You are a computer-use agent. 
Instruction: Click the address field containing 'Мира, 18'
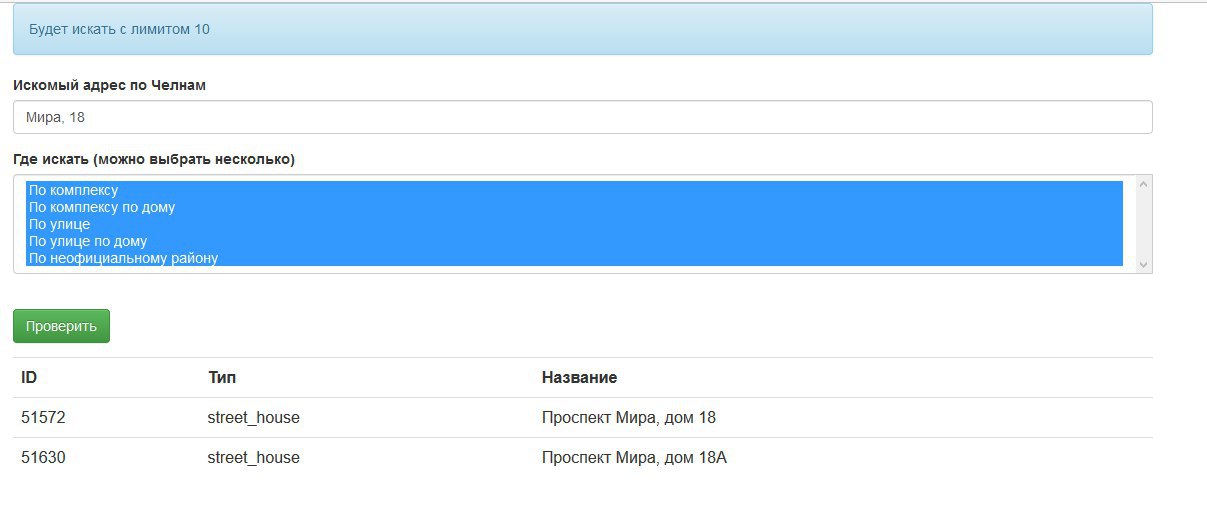point(582,117)
